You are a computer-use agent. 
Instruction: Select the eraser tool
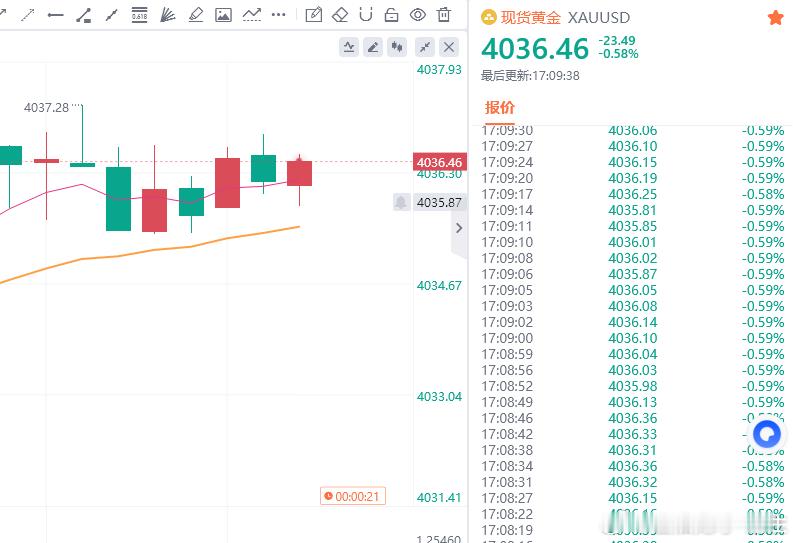[x=340, y=15]
